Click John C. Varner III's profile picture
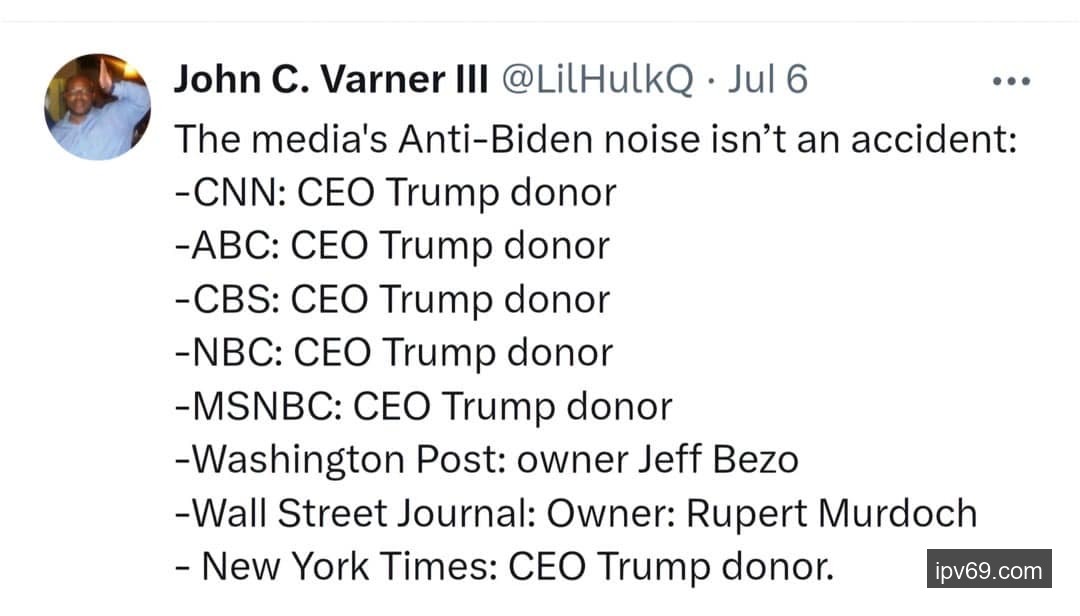Screen dimensions: 1080x616 tap(97, 107)
